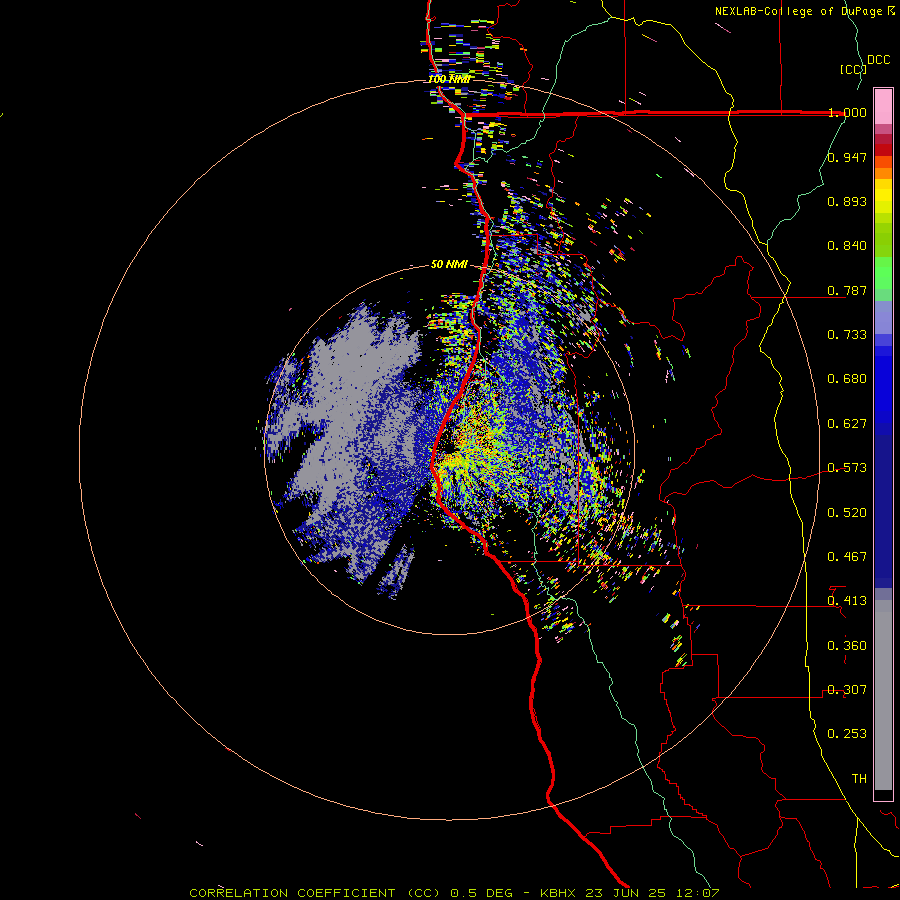Image resolution: width=900 pixels, height=900 pixels.
Task: Click the [CC] unit label
Action: click(854, 69)
